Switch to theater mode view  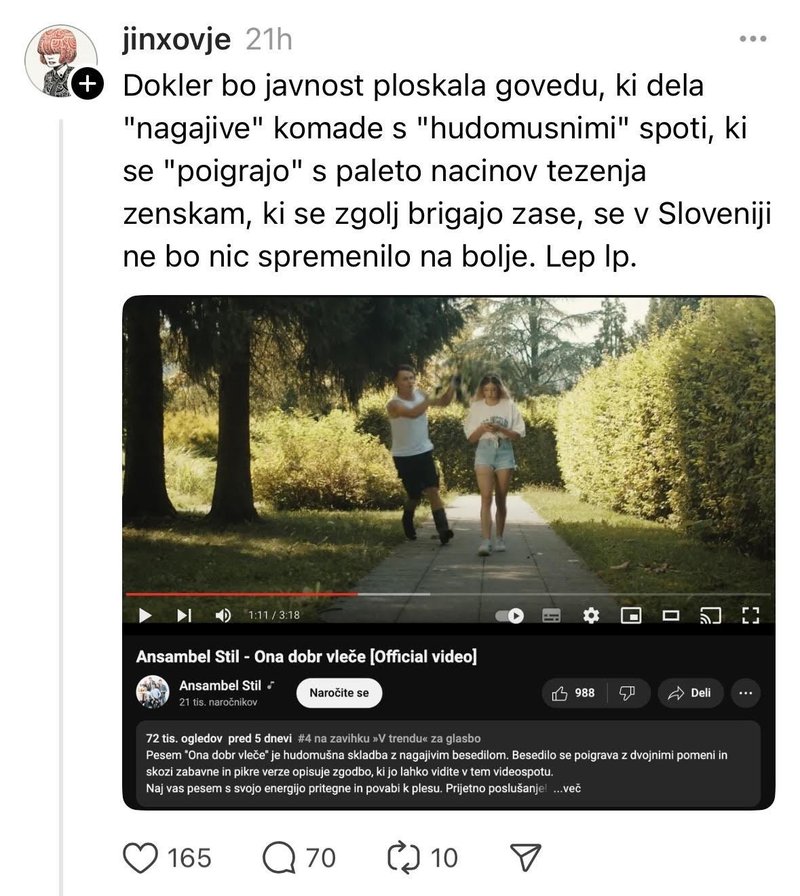click(671, 615)
